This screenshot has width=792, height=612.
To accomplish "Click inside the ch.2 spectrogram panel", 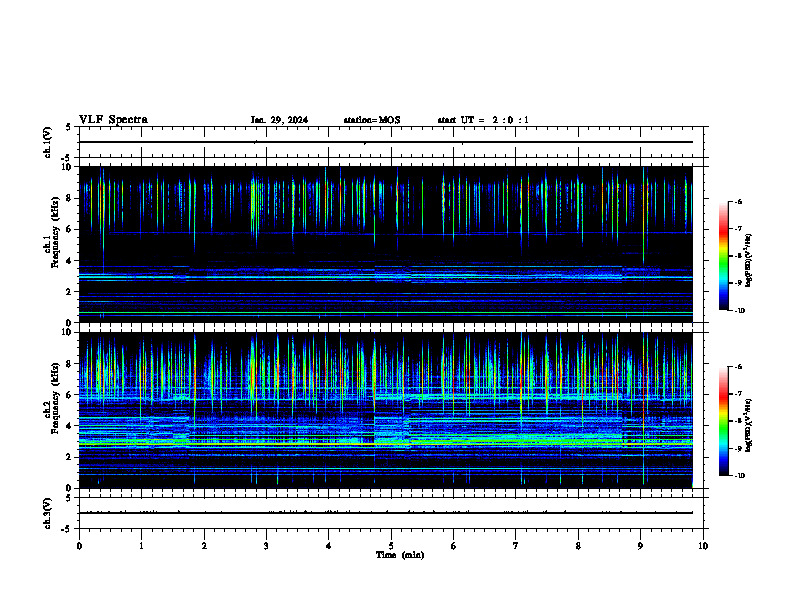I will [x=385, y=410].
